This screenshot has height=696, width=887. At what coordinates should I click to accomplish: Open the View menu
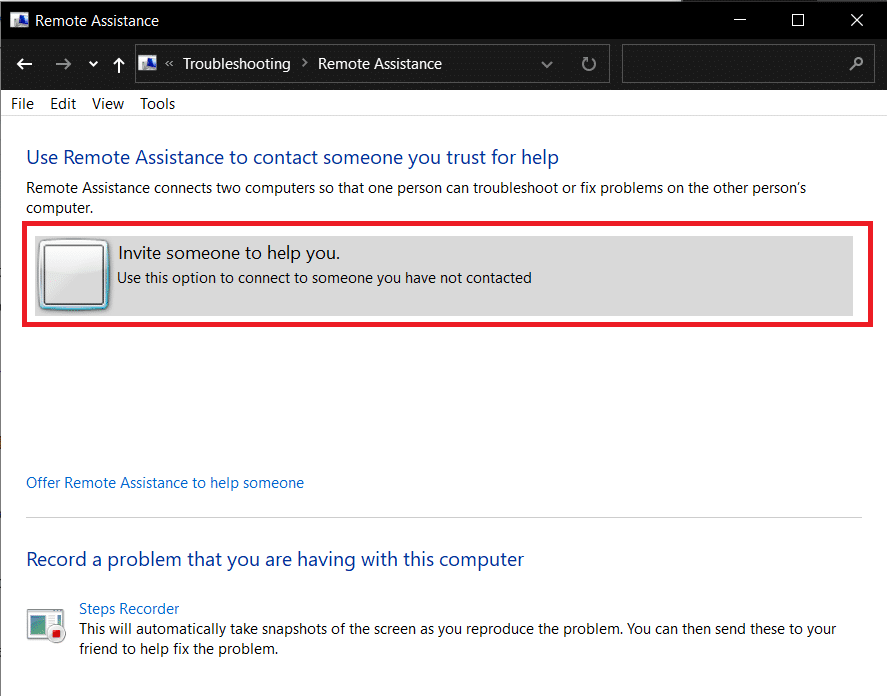click(x=108, y=104)
